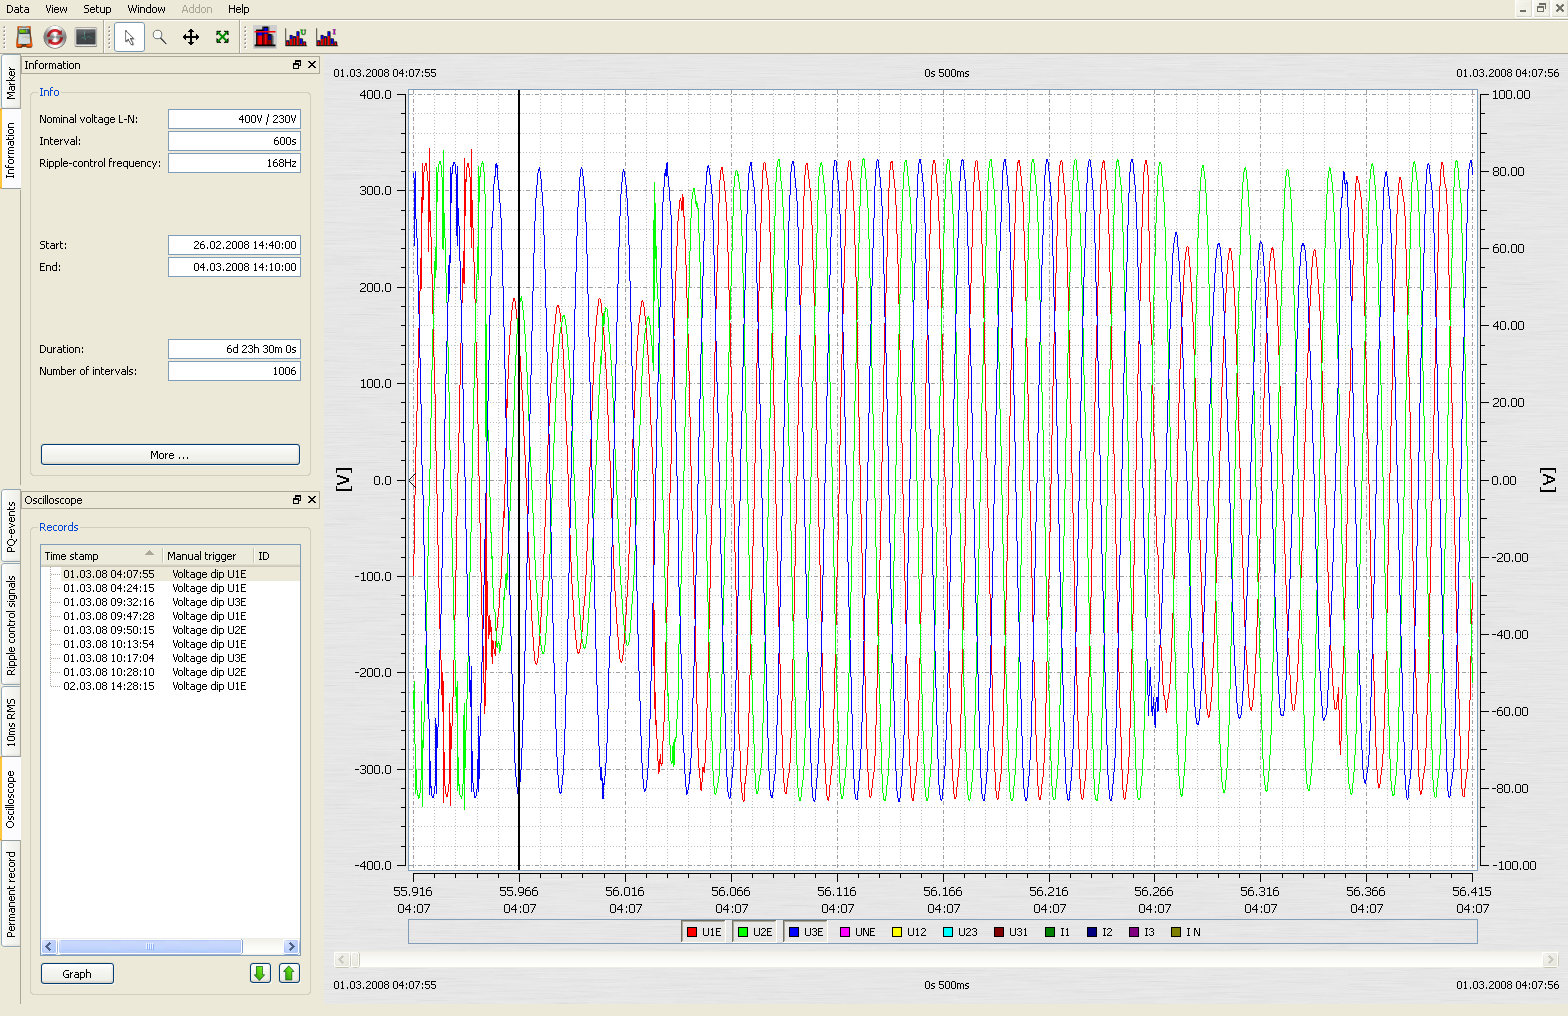The width and height of the screenshot is (1568, 1016).
Task: Open the Help menu
Action: (239, 9)
